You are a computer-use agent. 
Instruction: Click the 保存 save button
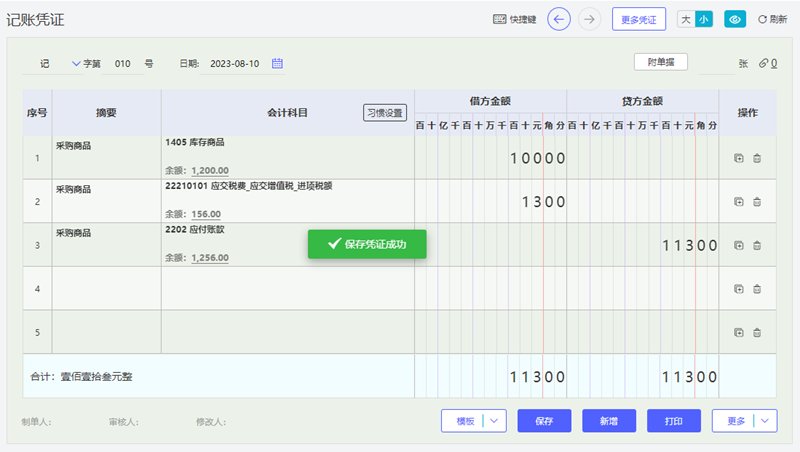pos(544,421)
